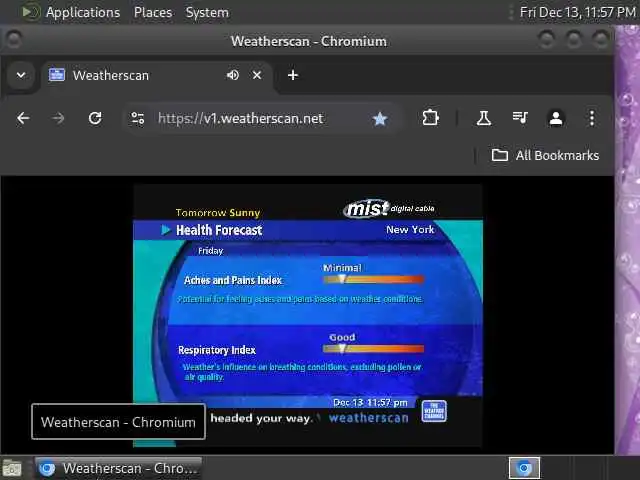Click the Health Forecast play triangle
Image resolution: width=640 pixels, height=480 pixels.
point(165,230)
